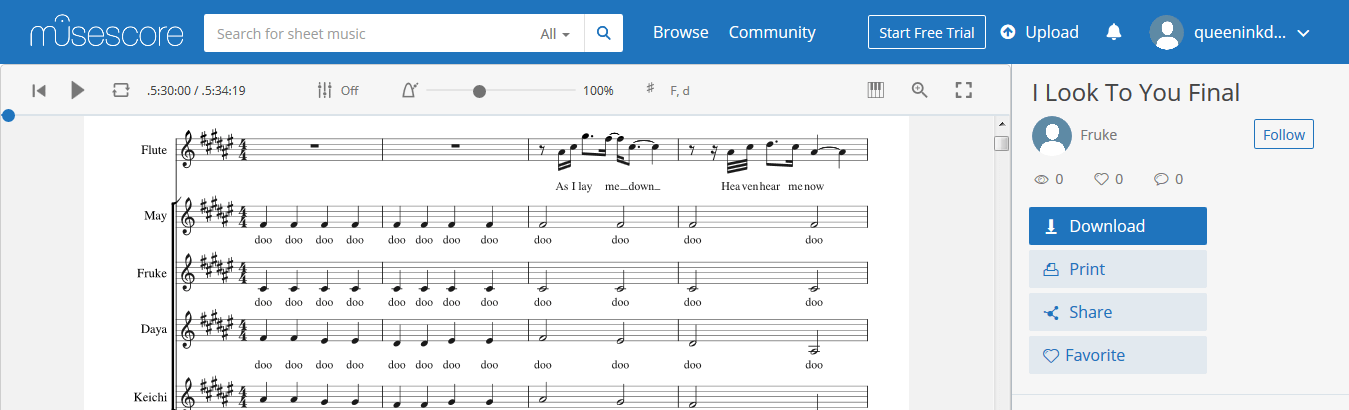Click the MuseScore logo
This screenshot has height=410, width=1349.
(107, 32)
